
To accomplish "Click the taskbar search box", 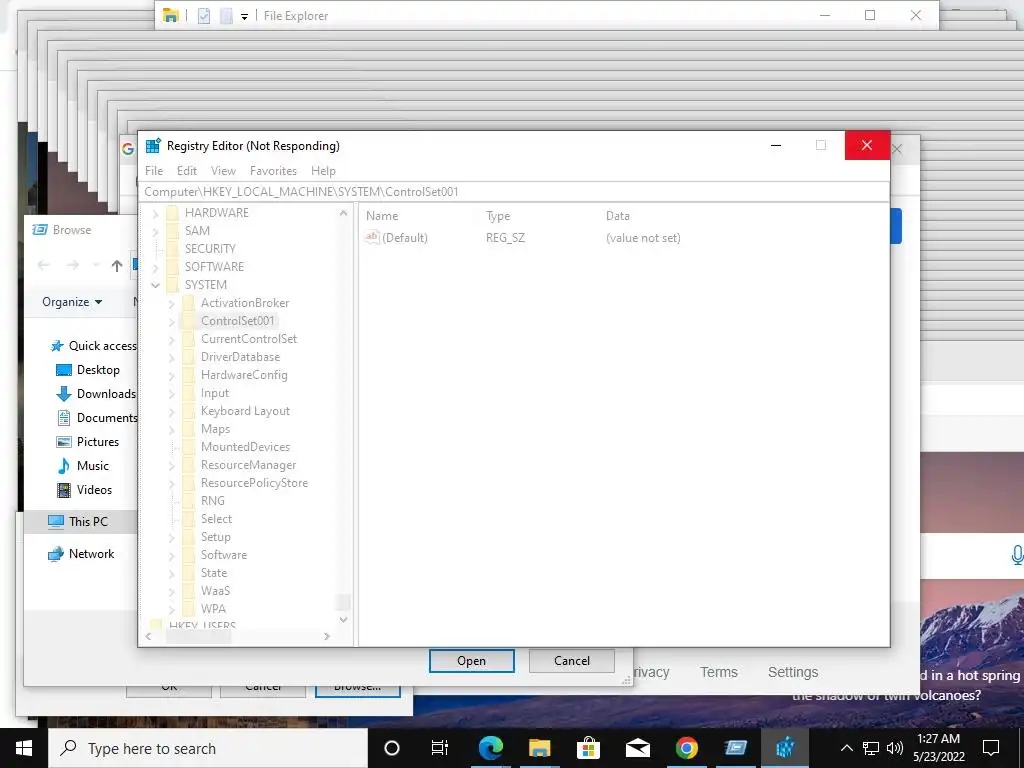I will 208,748.
